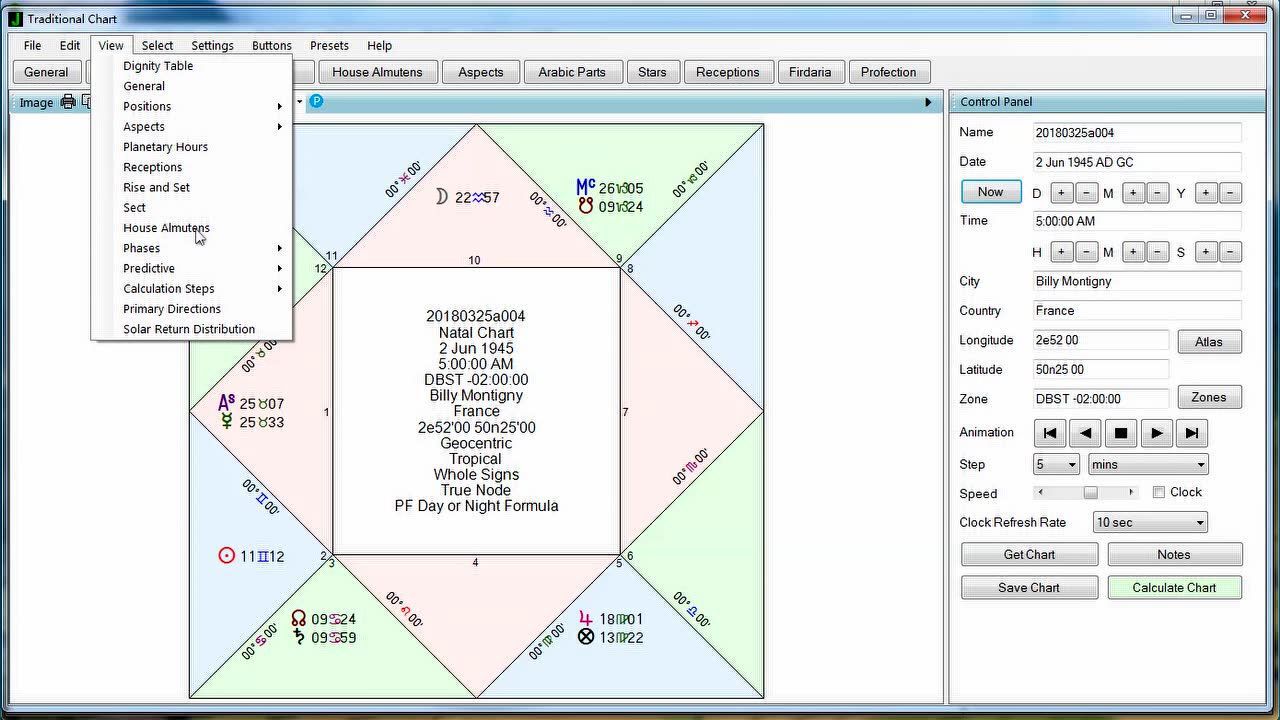Click the blue P icon above the chart

tap(316, 101)
